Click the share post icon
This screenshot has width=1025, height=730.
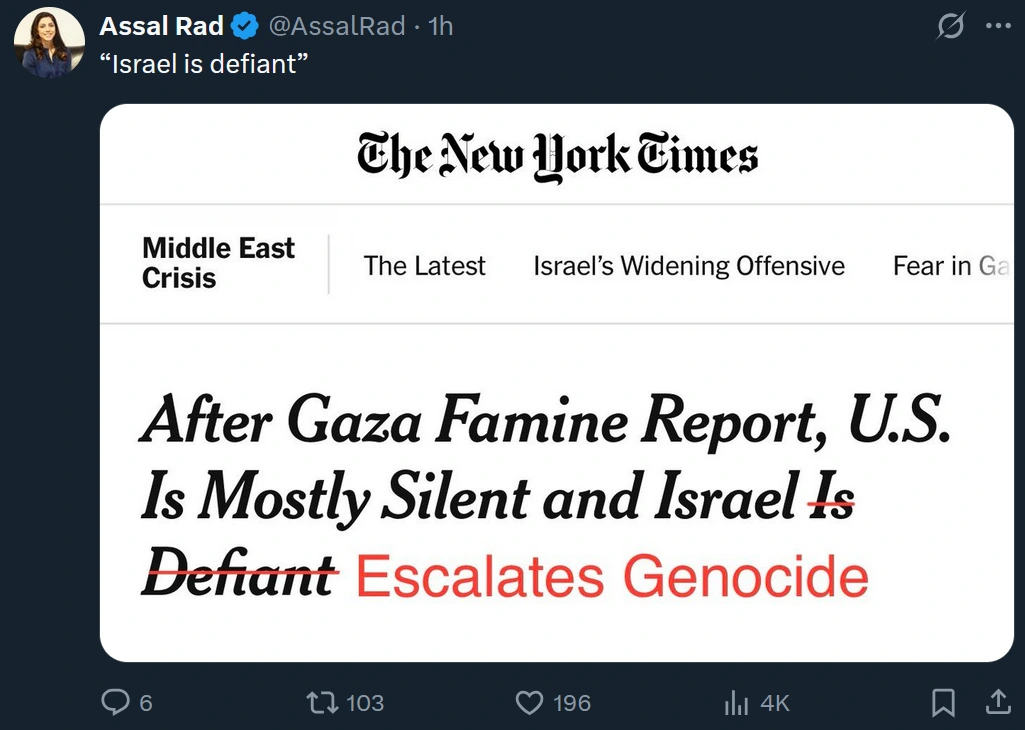pyautogui.click(x=998, y=703)
